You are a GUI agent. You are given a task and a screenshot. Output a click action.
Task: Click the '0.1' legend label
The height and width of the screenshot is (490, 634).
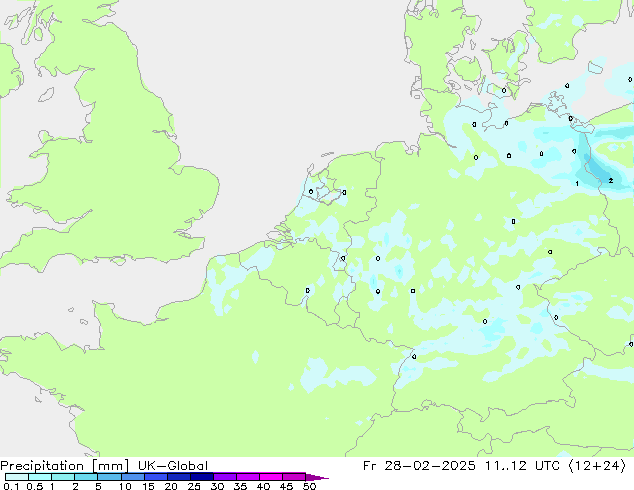pos(11,486)
